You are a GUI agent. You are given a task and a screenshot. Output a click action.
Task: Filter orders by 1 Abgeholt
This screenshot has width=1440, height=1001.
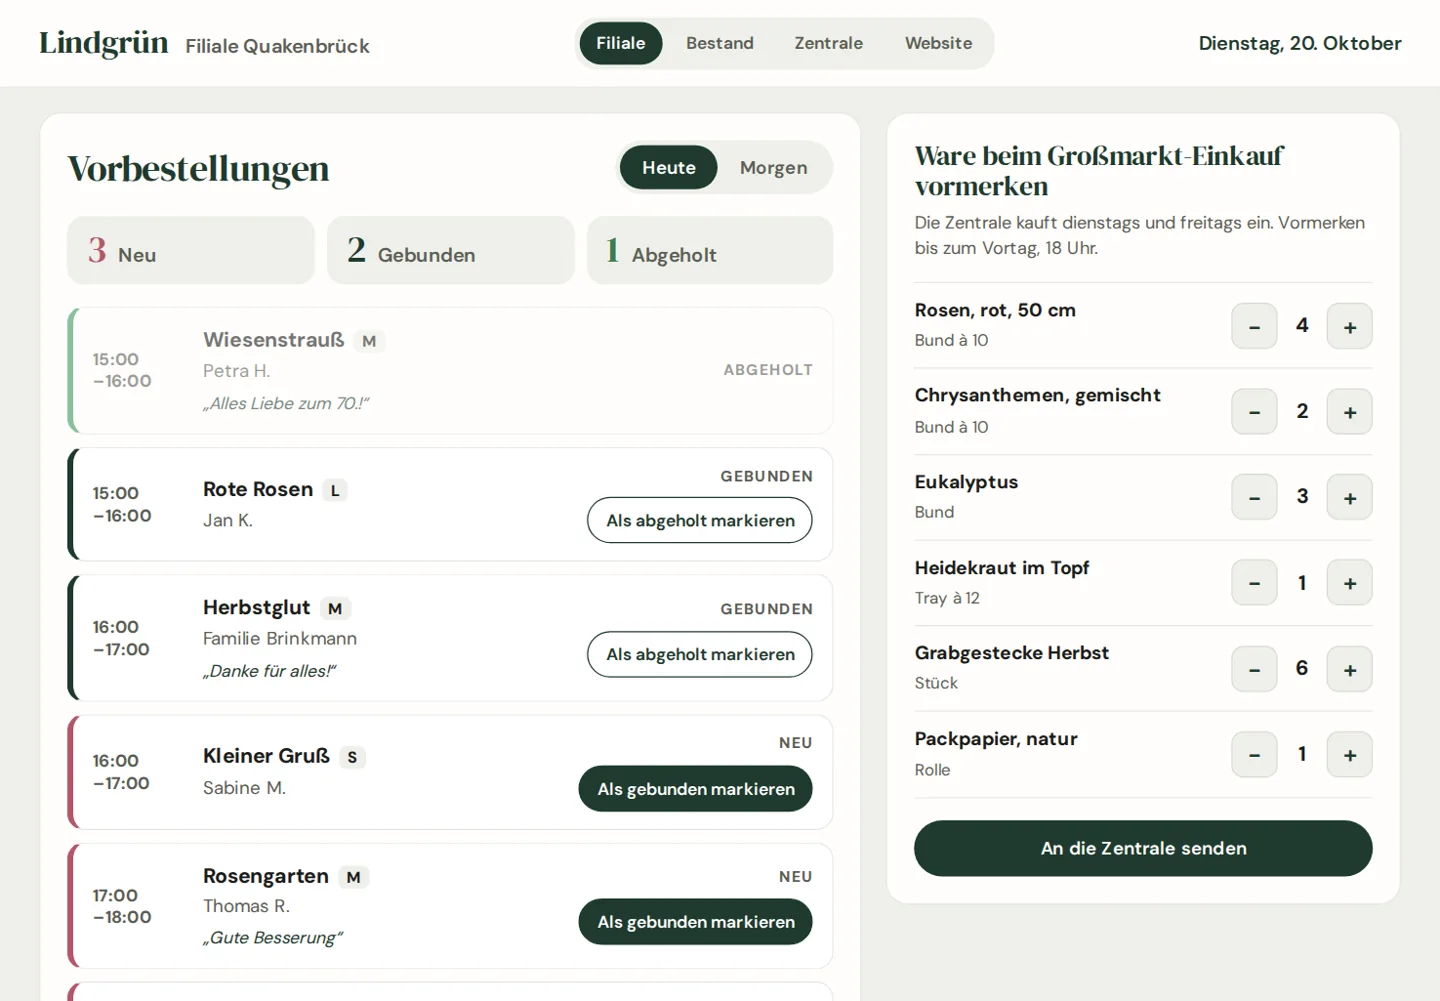pyautogui.click(x=710, y=250)
